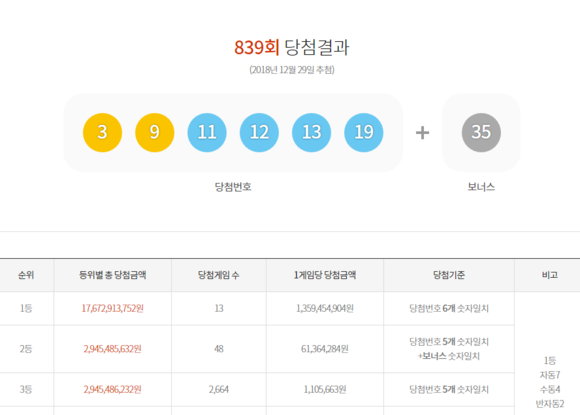Click the 당첨게임 수 column header
This screenshot has height=415, width=580.
[x=219, y=275]
